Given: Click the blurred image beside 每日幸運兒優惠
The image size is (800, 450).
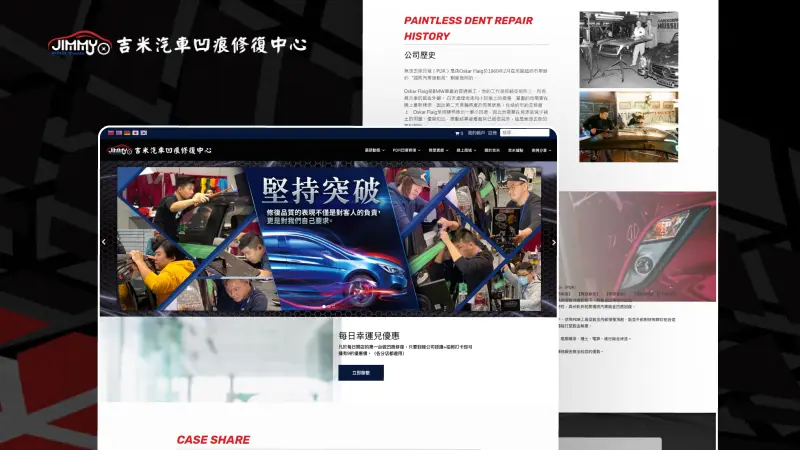Looking at the screenshot, I should pyautogui.click(x=216, y=359).
